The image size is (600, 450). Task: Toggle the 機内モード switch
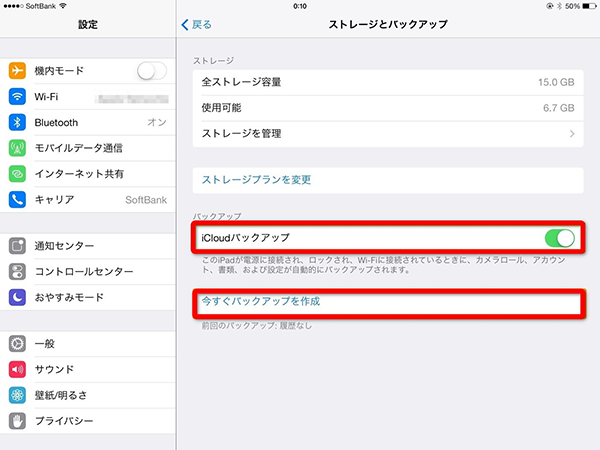coord(152,71)
